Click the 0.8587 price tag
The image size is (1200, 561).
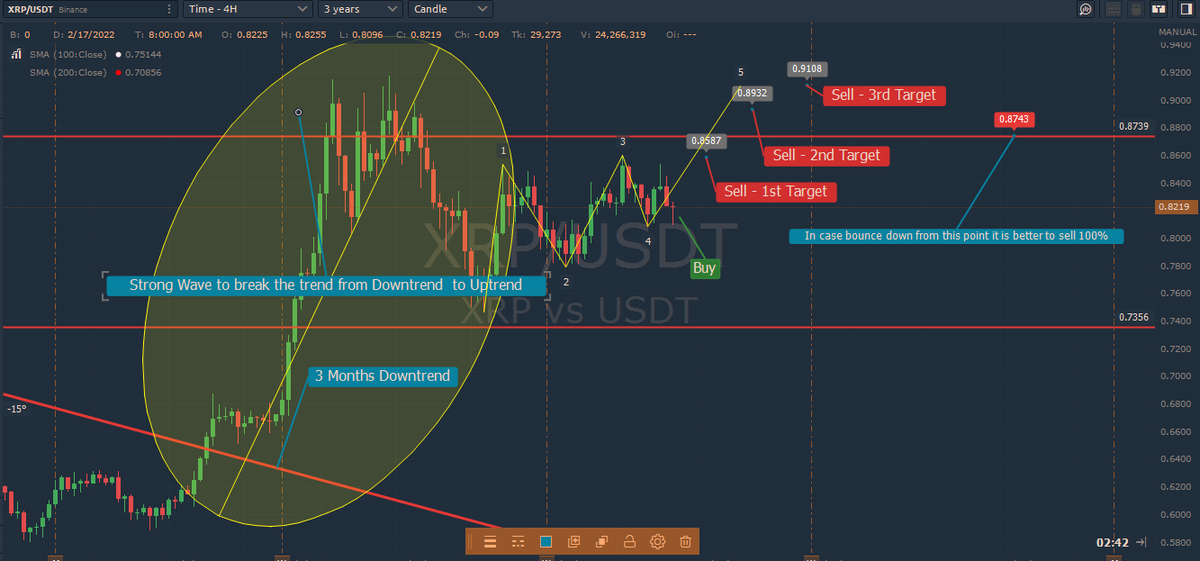[704, 142]
